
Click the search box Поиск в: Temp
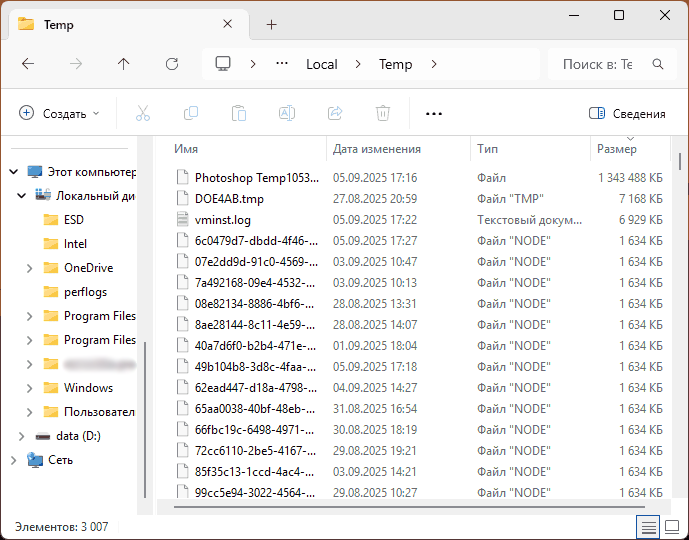coord(598,64)
